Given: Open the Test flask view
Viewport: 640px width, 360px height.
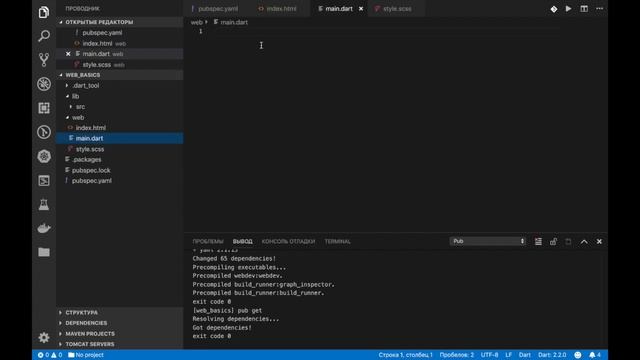Looking at the screenshot, I should click(x=44, y=204).
